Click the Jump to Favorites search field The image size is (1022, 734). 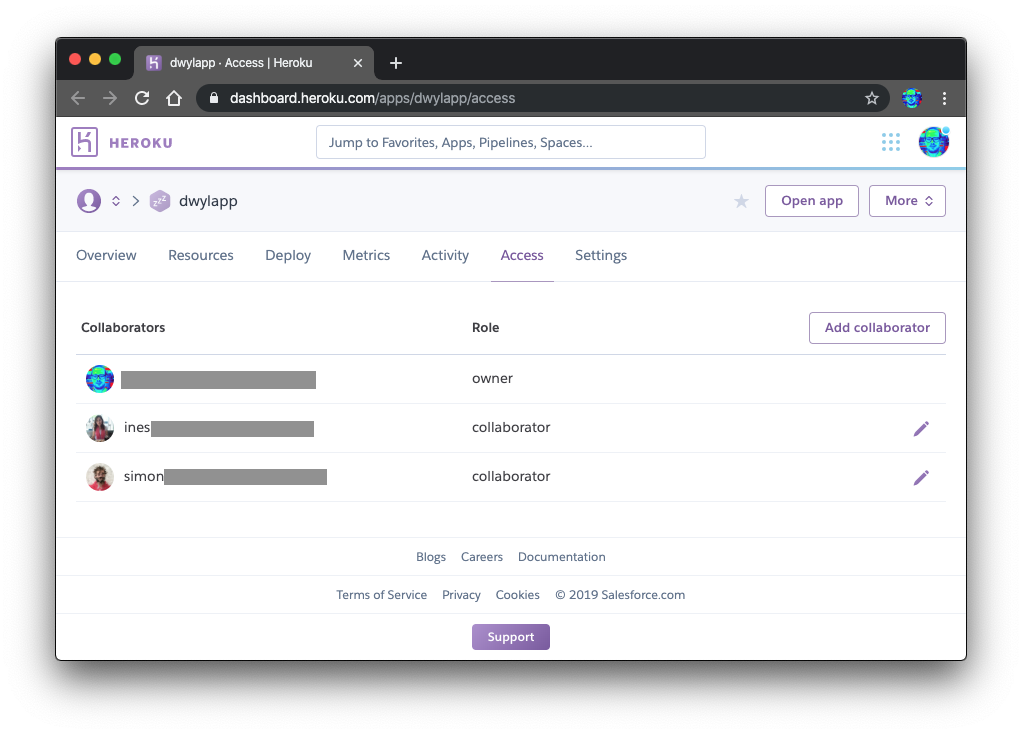(510, 141)
